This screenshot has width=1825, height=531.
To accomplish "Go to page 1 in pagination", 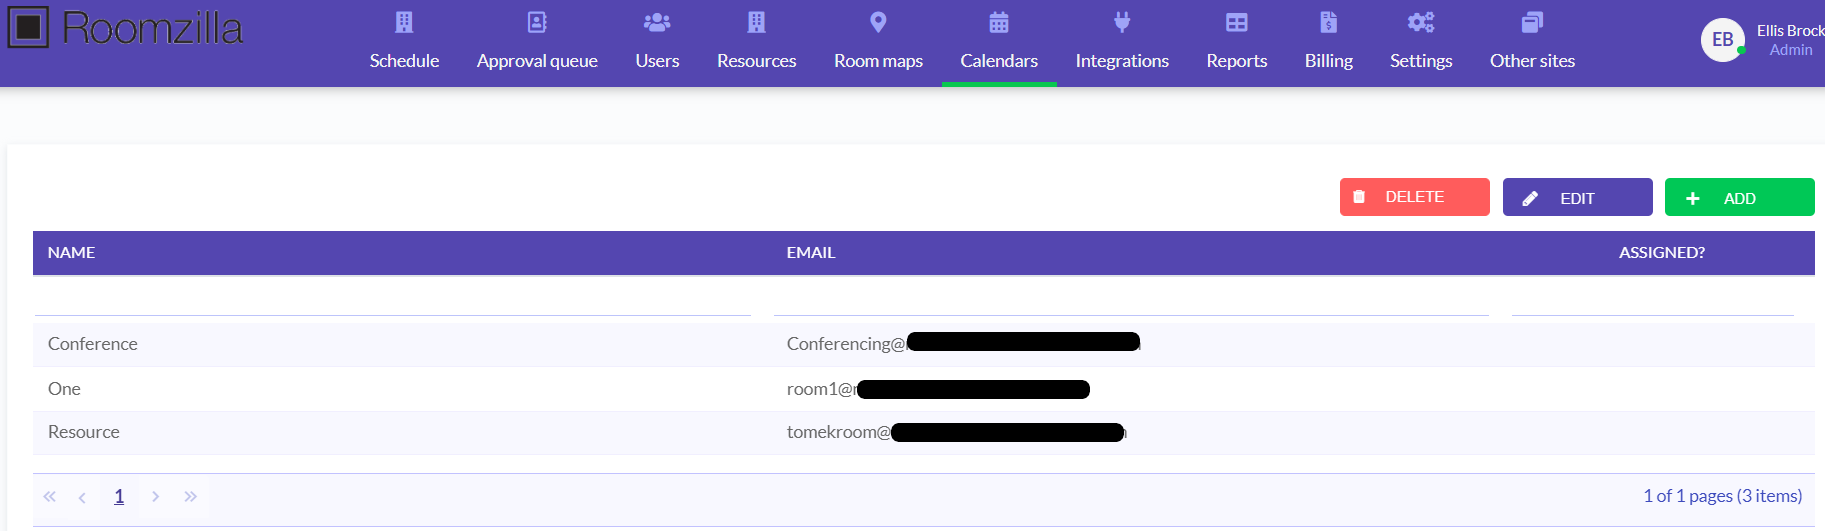I will tap(119, 496).
